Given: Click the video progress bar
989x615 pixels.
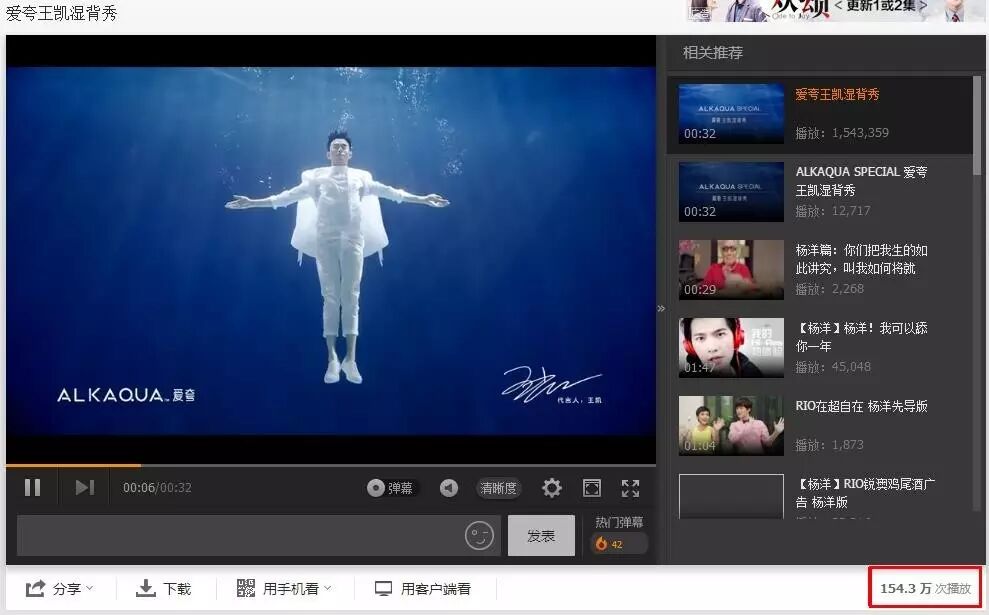Looking at the screenshot, I should 331,466.
